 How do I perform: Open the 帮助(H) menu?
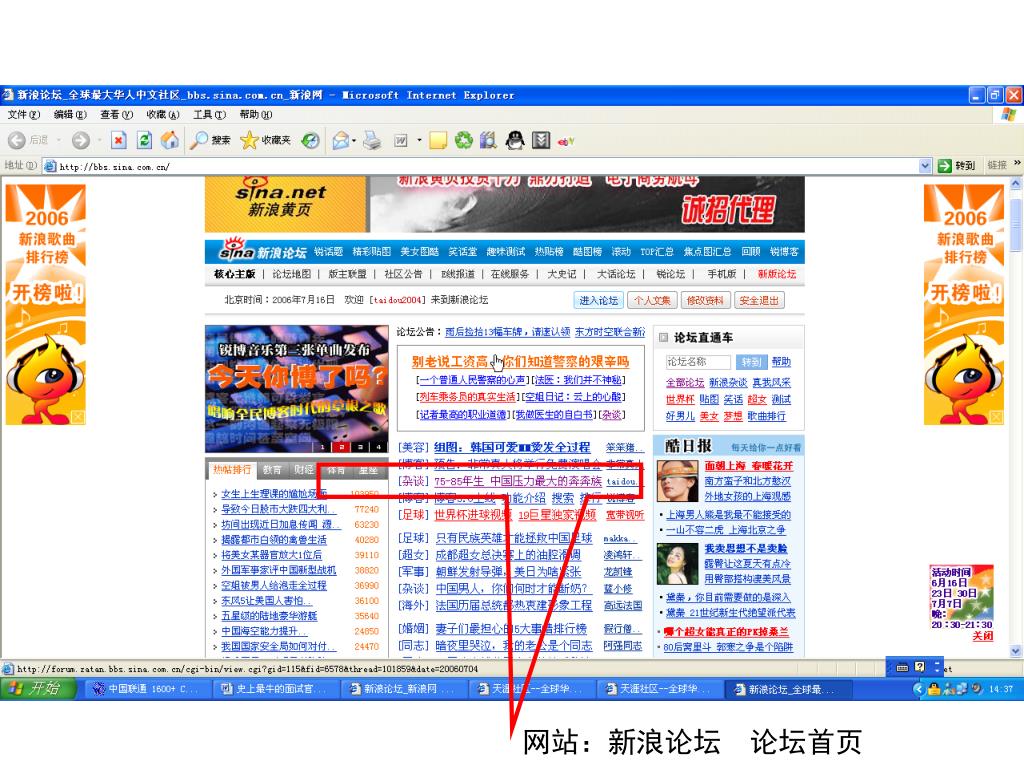255,114
